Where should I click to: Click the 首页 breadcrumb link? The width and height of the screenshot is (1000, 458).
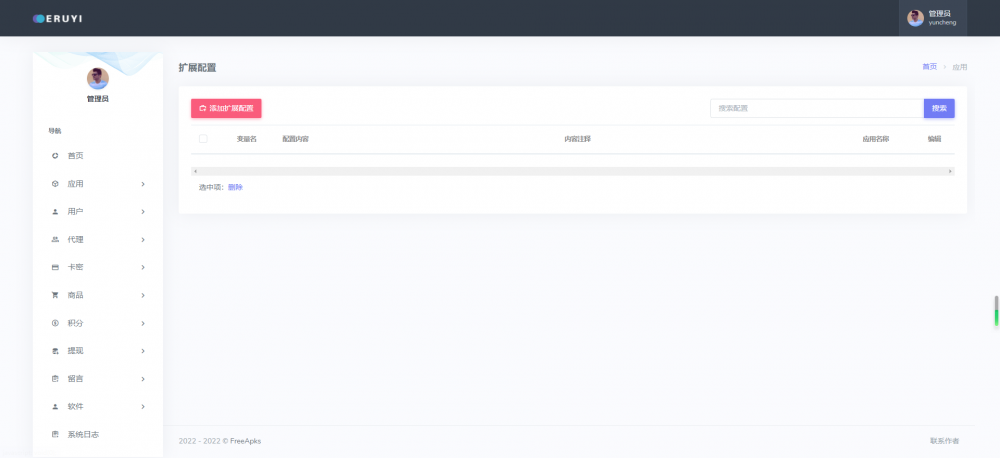pos(929,67)
